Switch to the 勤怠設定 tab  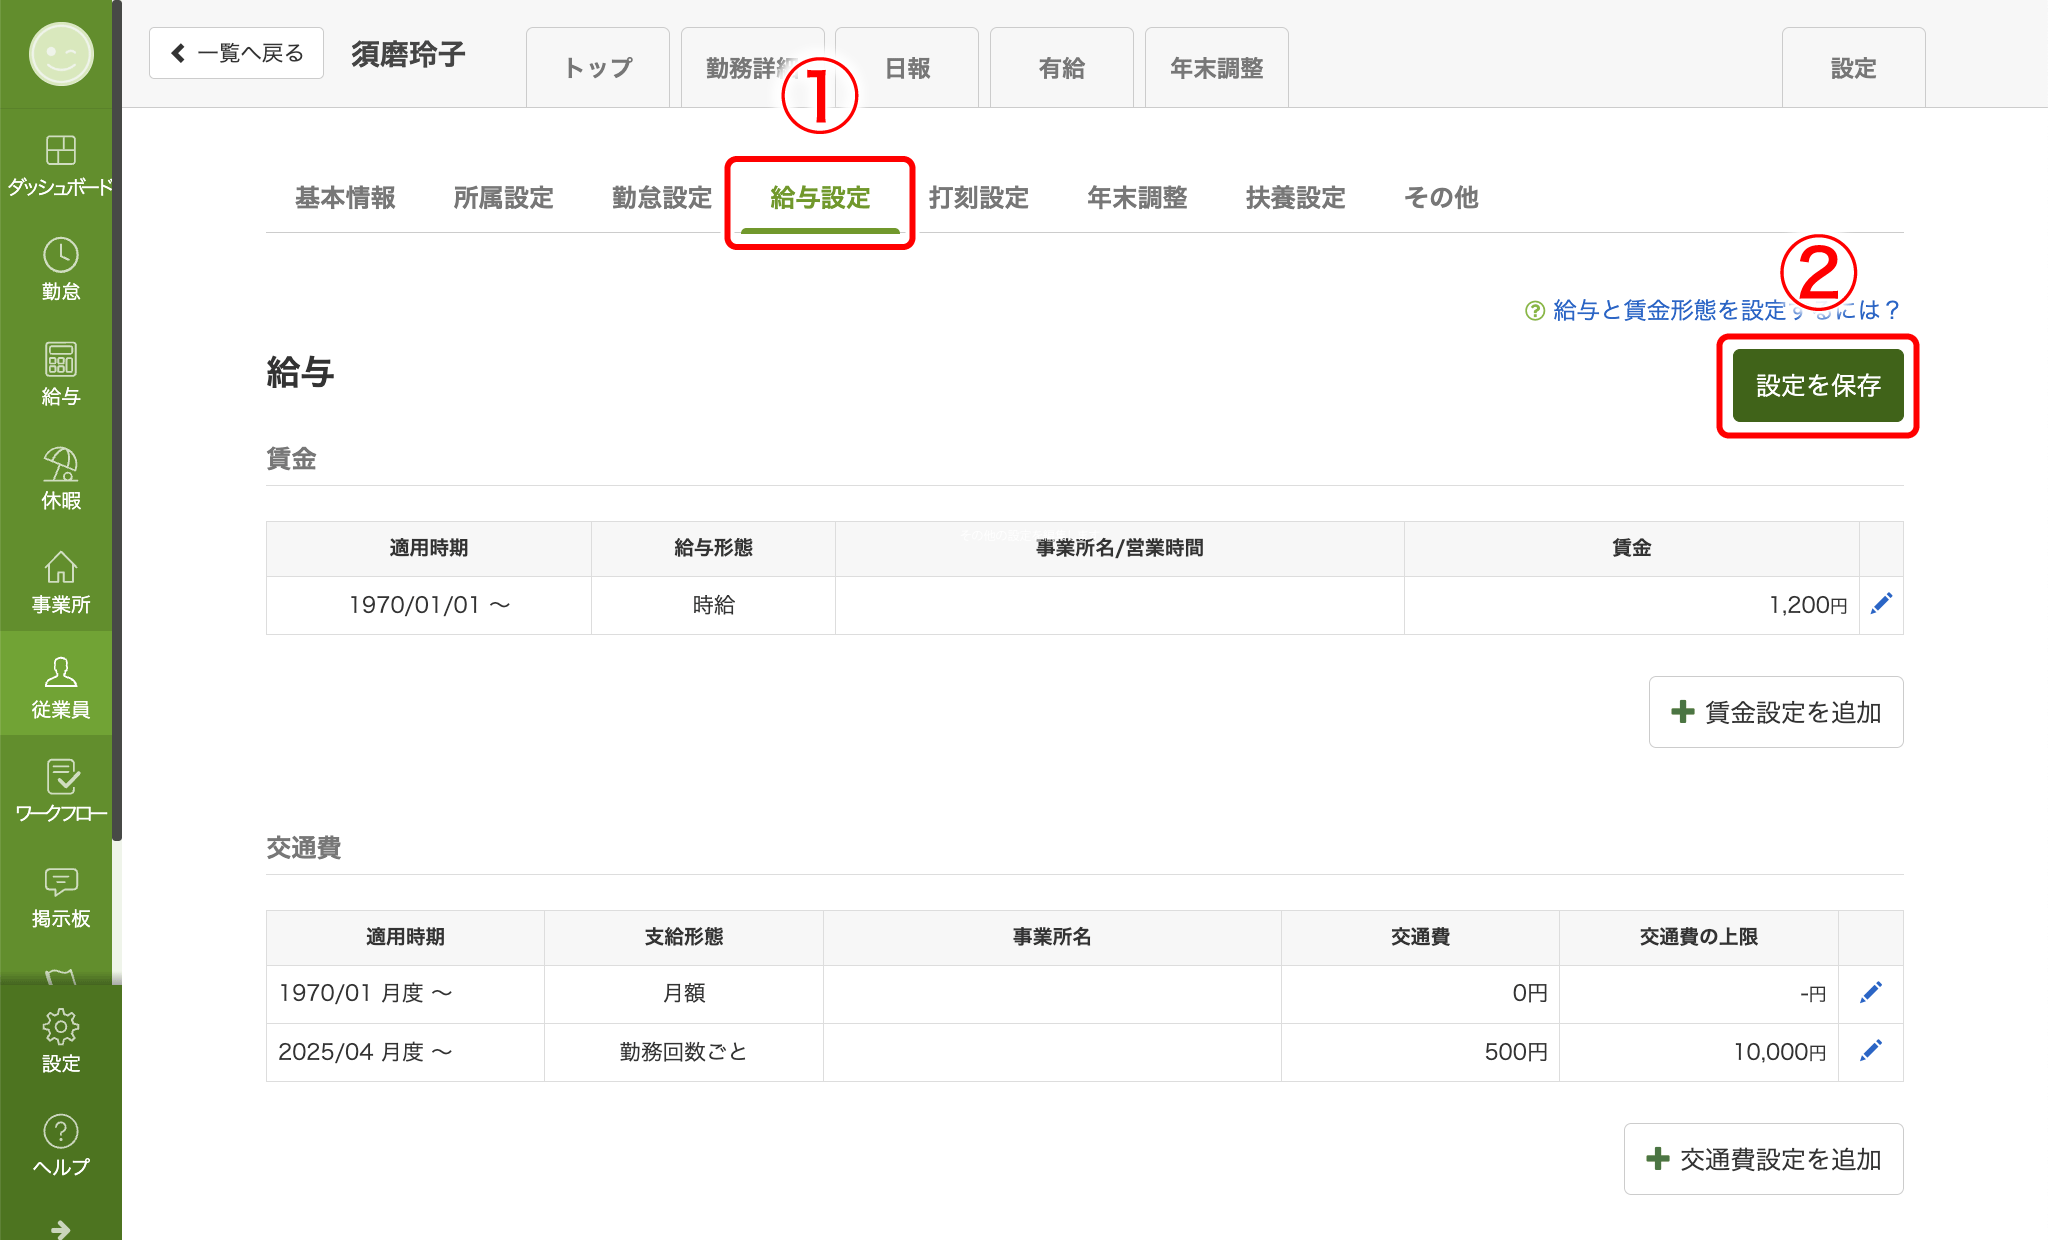click(661, 198)
